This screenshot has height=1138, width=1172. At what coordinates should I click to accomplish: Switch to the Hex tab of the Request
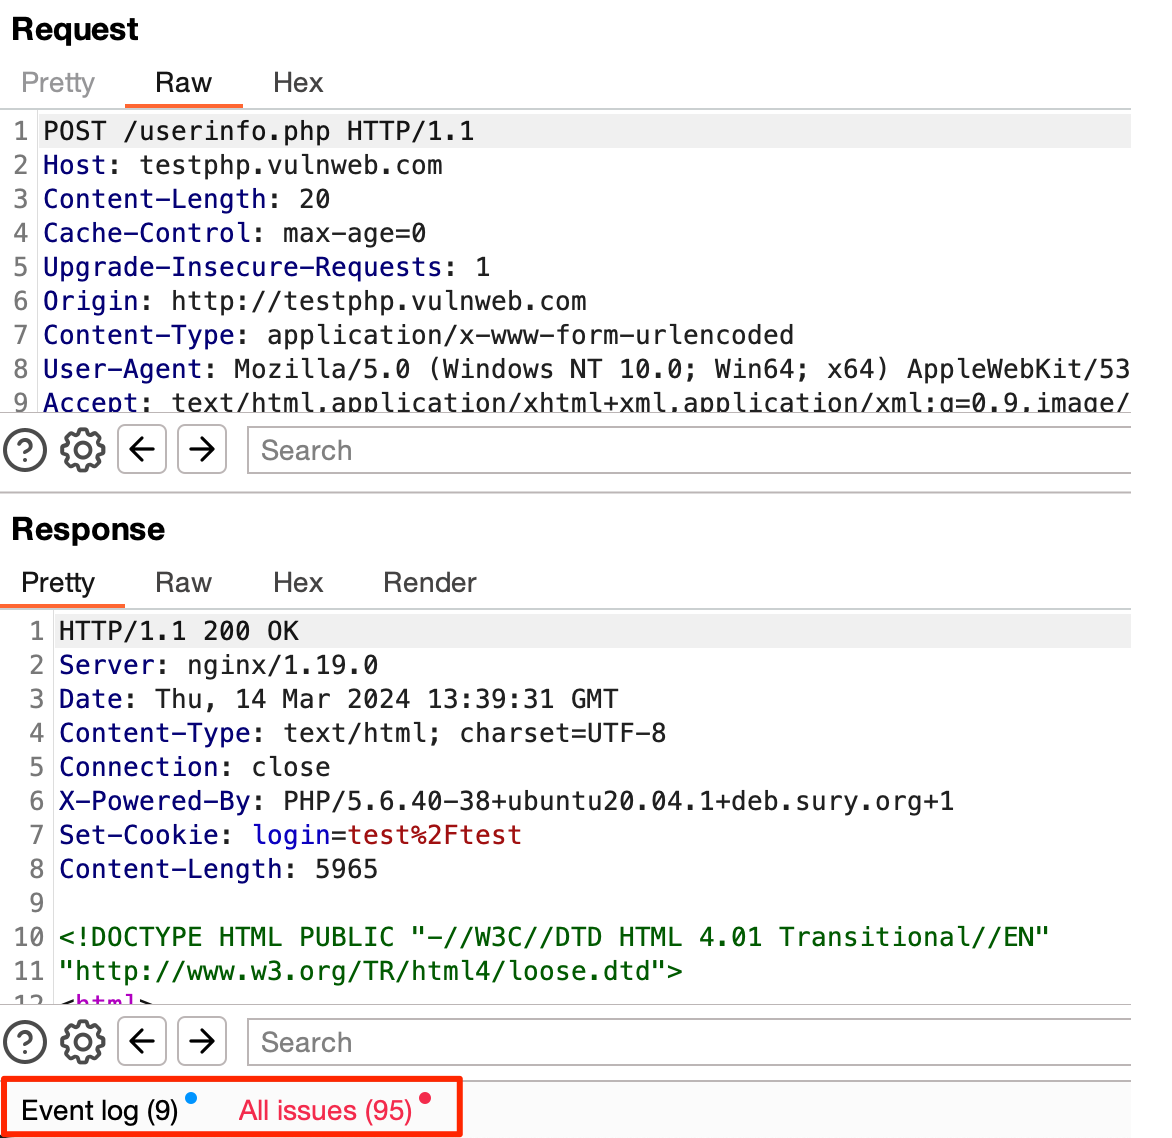(298, 83)
